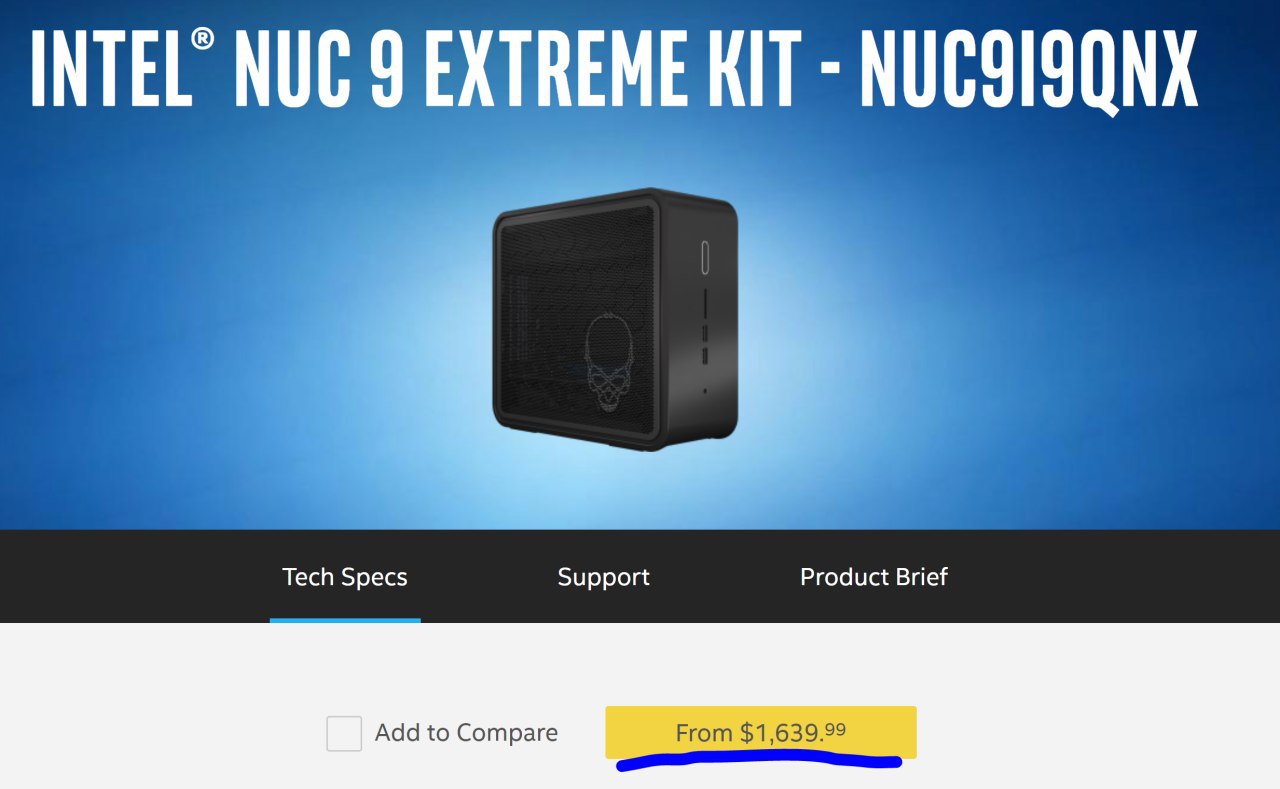Click the USB ports on the NUC front panel
The width and height of the screenshot is (1280, 789).
point(705,343)
